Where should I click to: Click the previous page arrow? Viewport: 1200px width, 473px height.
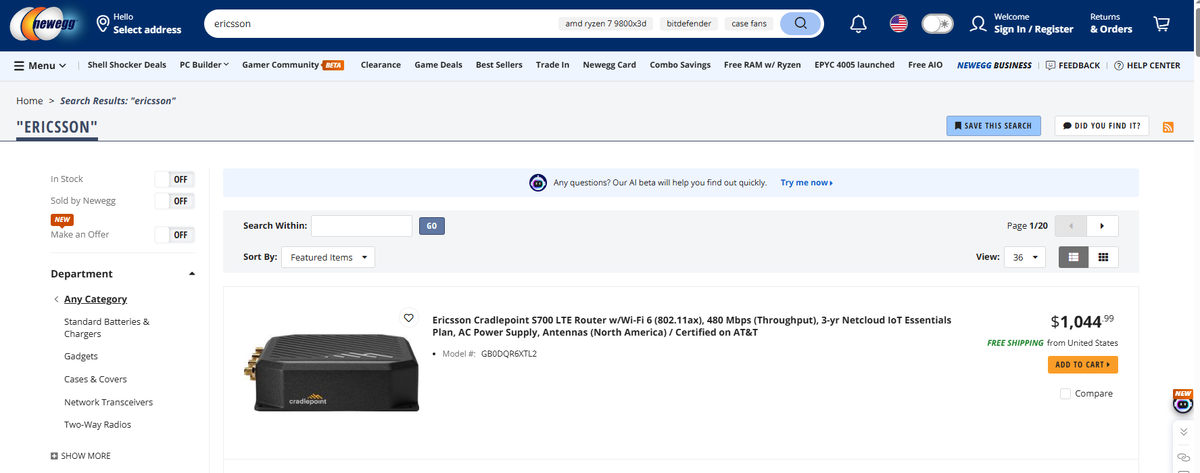[1071, 225]
